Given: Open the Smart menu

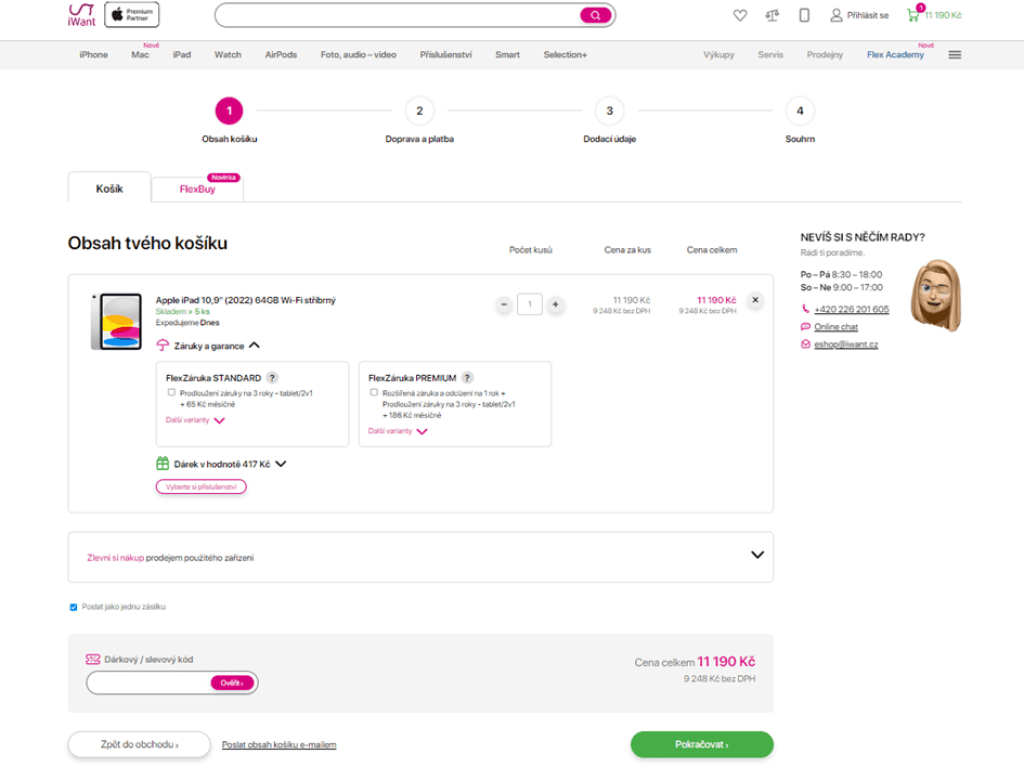Looking at the screenshot, I should tap(507, 55).
